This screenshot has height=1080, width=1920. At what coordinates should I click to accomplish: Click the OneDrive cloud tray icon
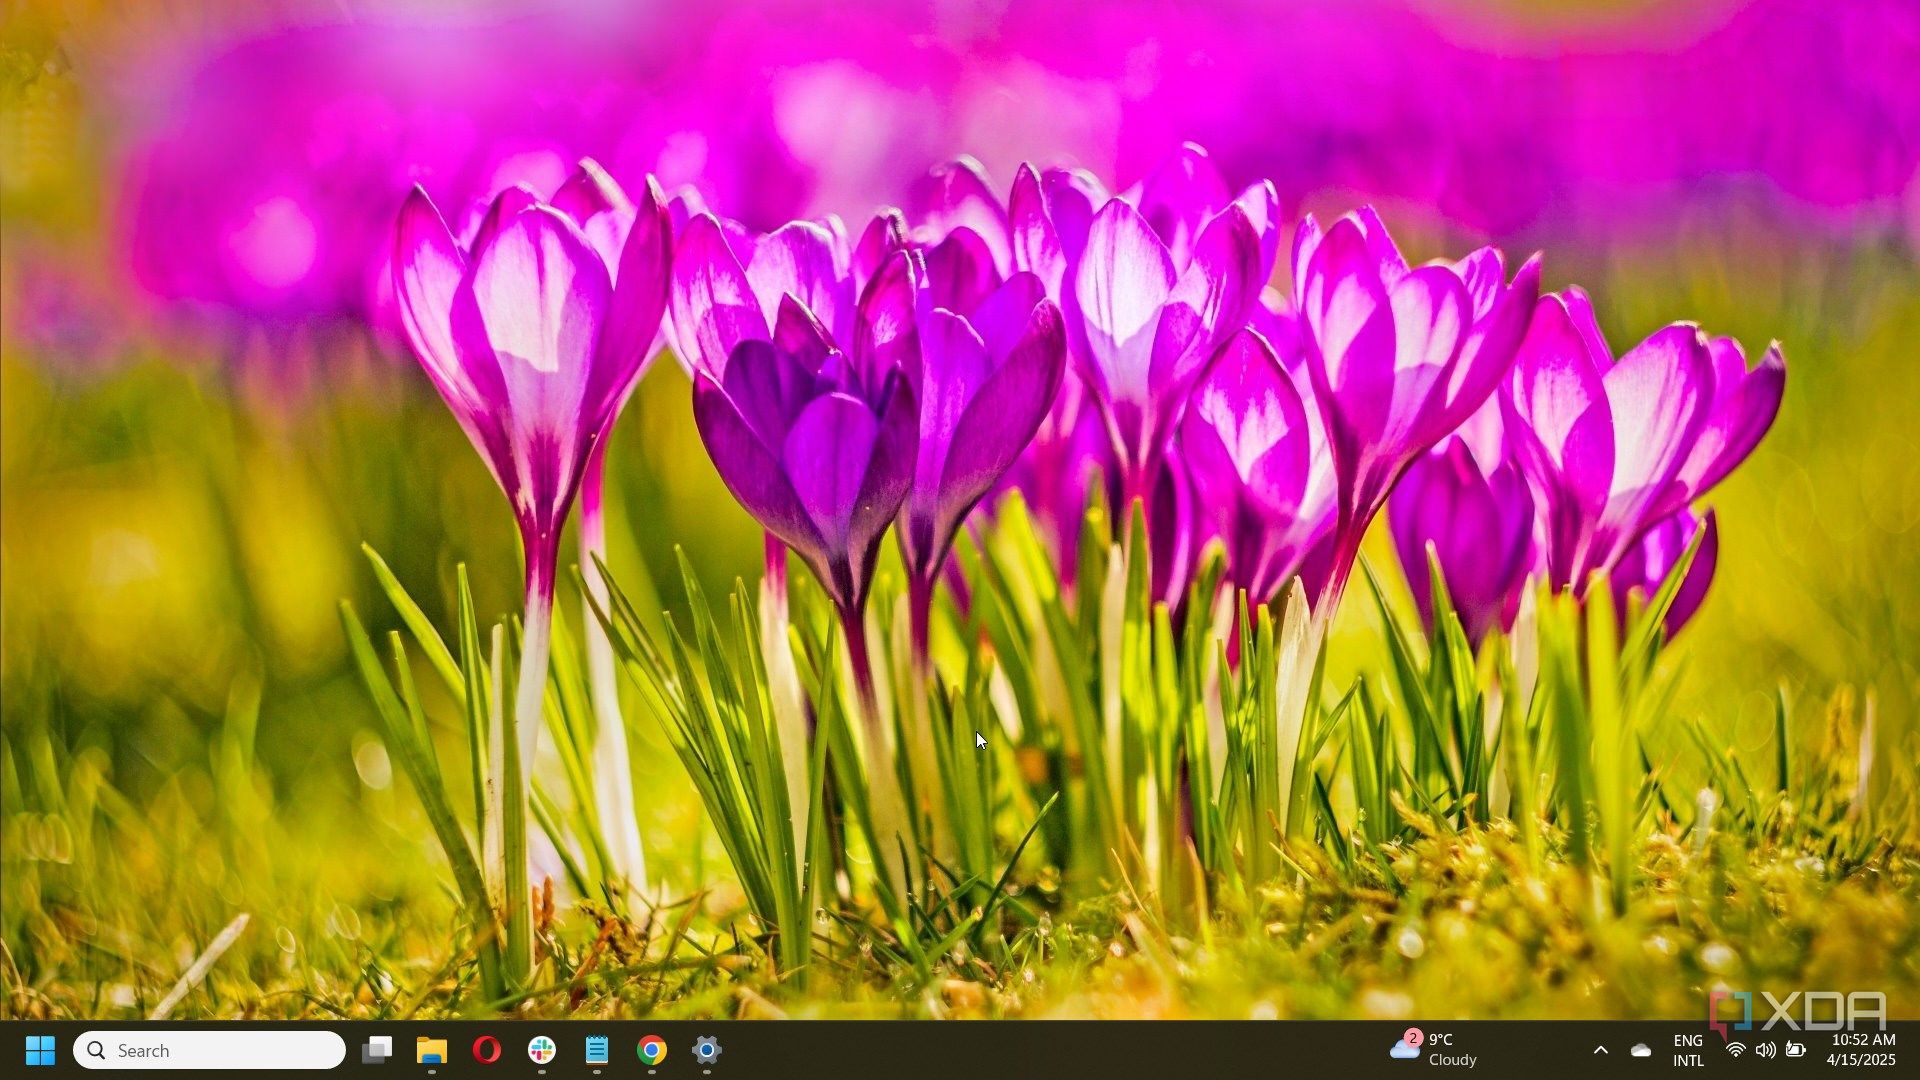[x=1641, y=1050]
